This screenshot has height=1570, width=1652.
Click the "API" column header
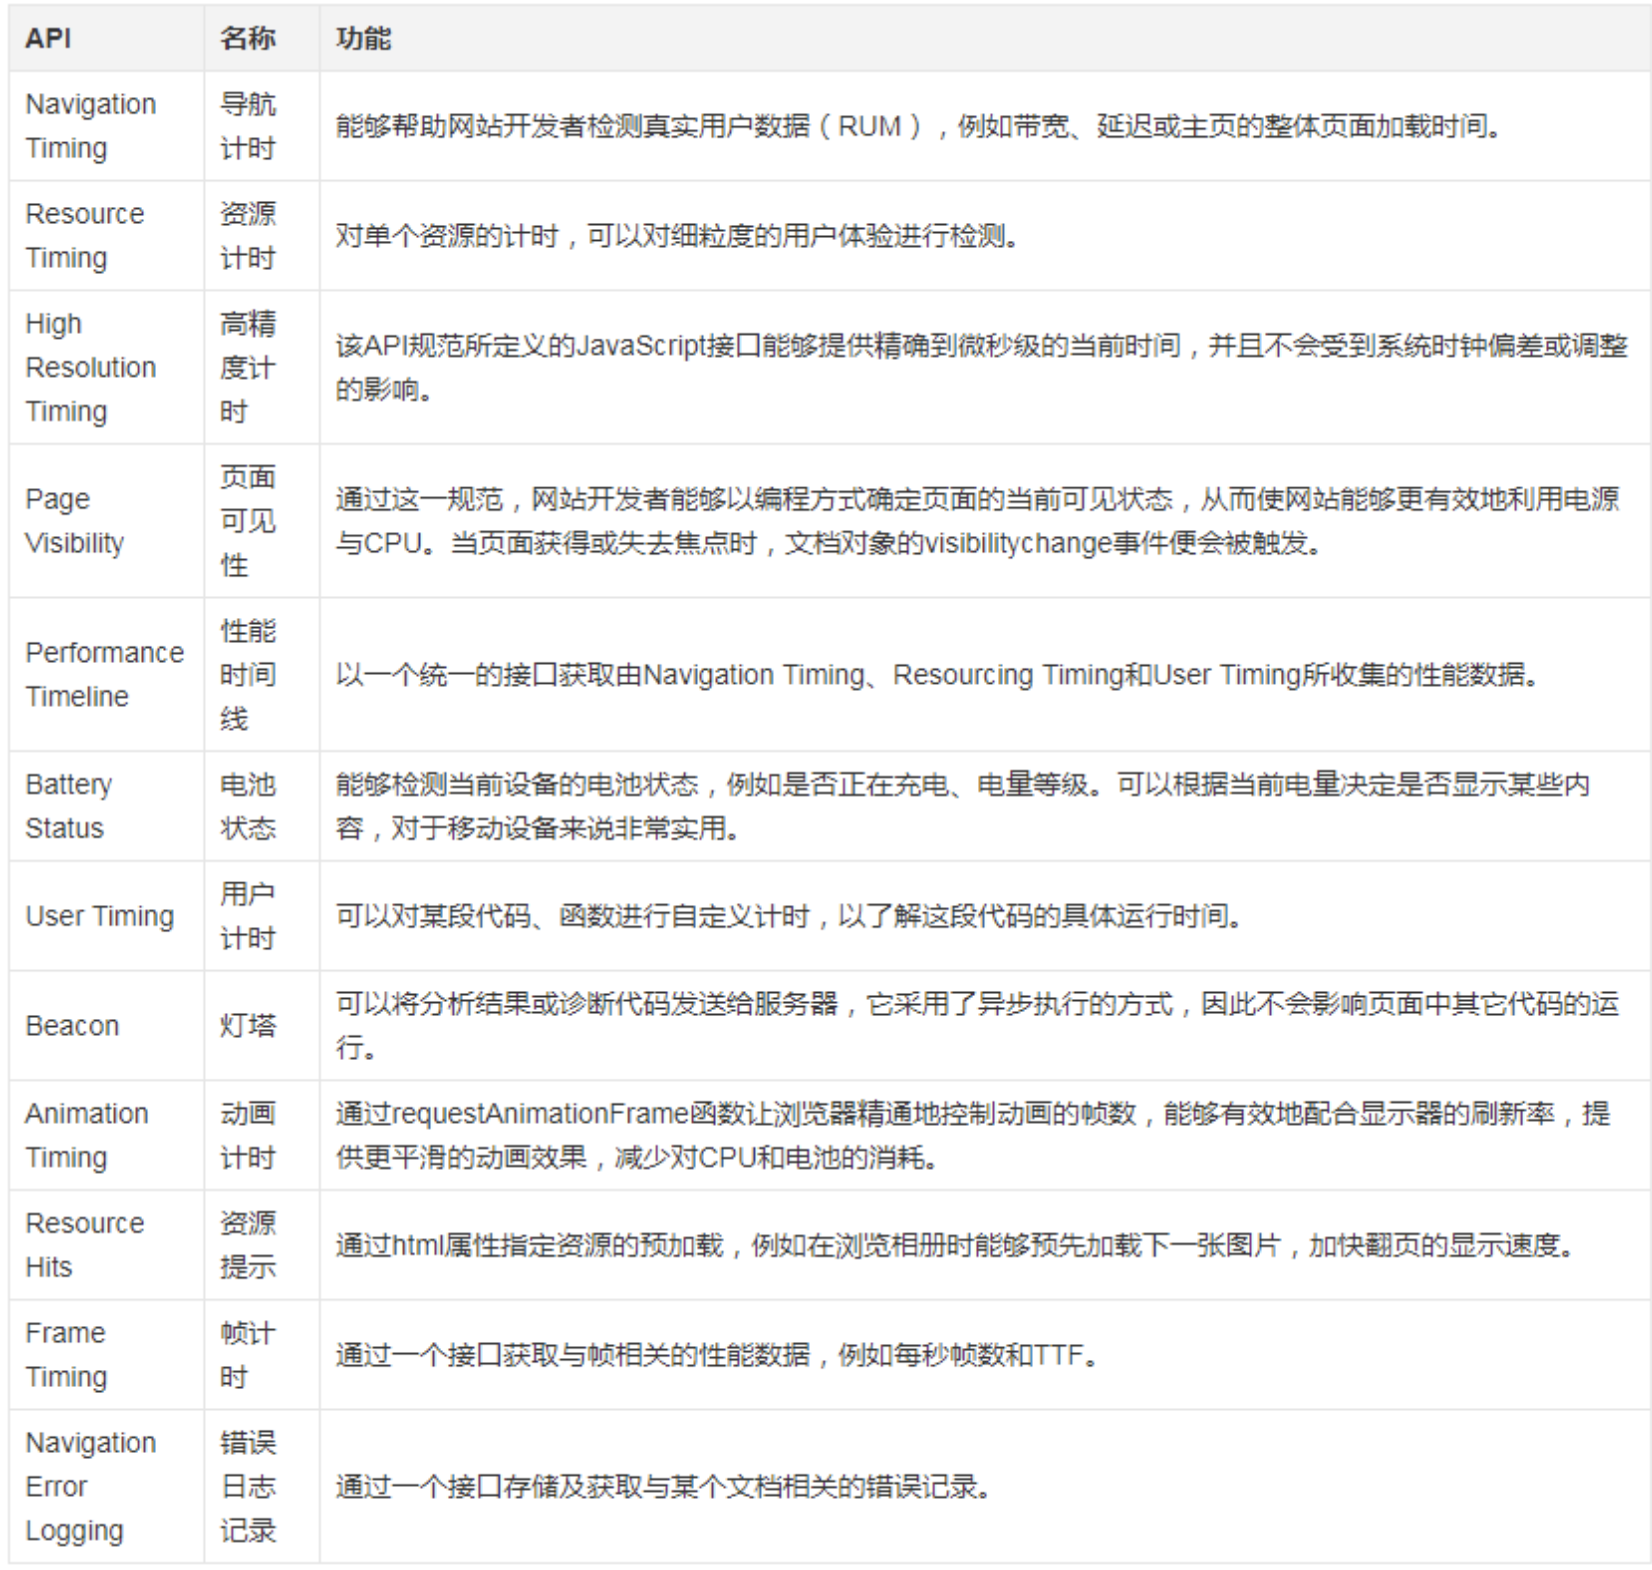point(48,38)
